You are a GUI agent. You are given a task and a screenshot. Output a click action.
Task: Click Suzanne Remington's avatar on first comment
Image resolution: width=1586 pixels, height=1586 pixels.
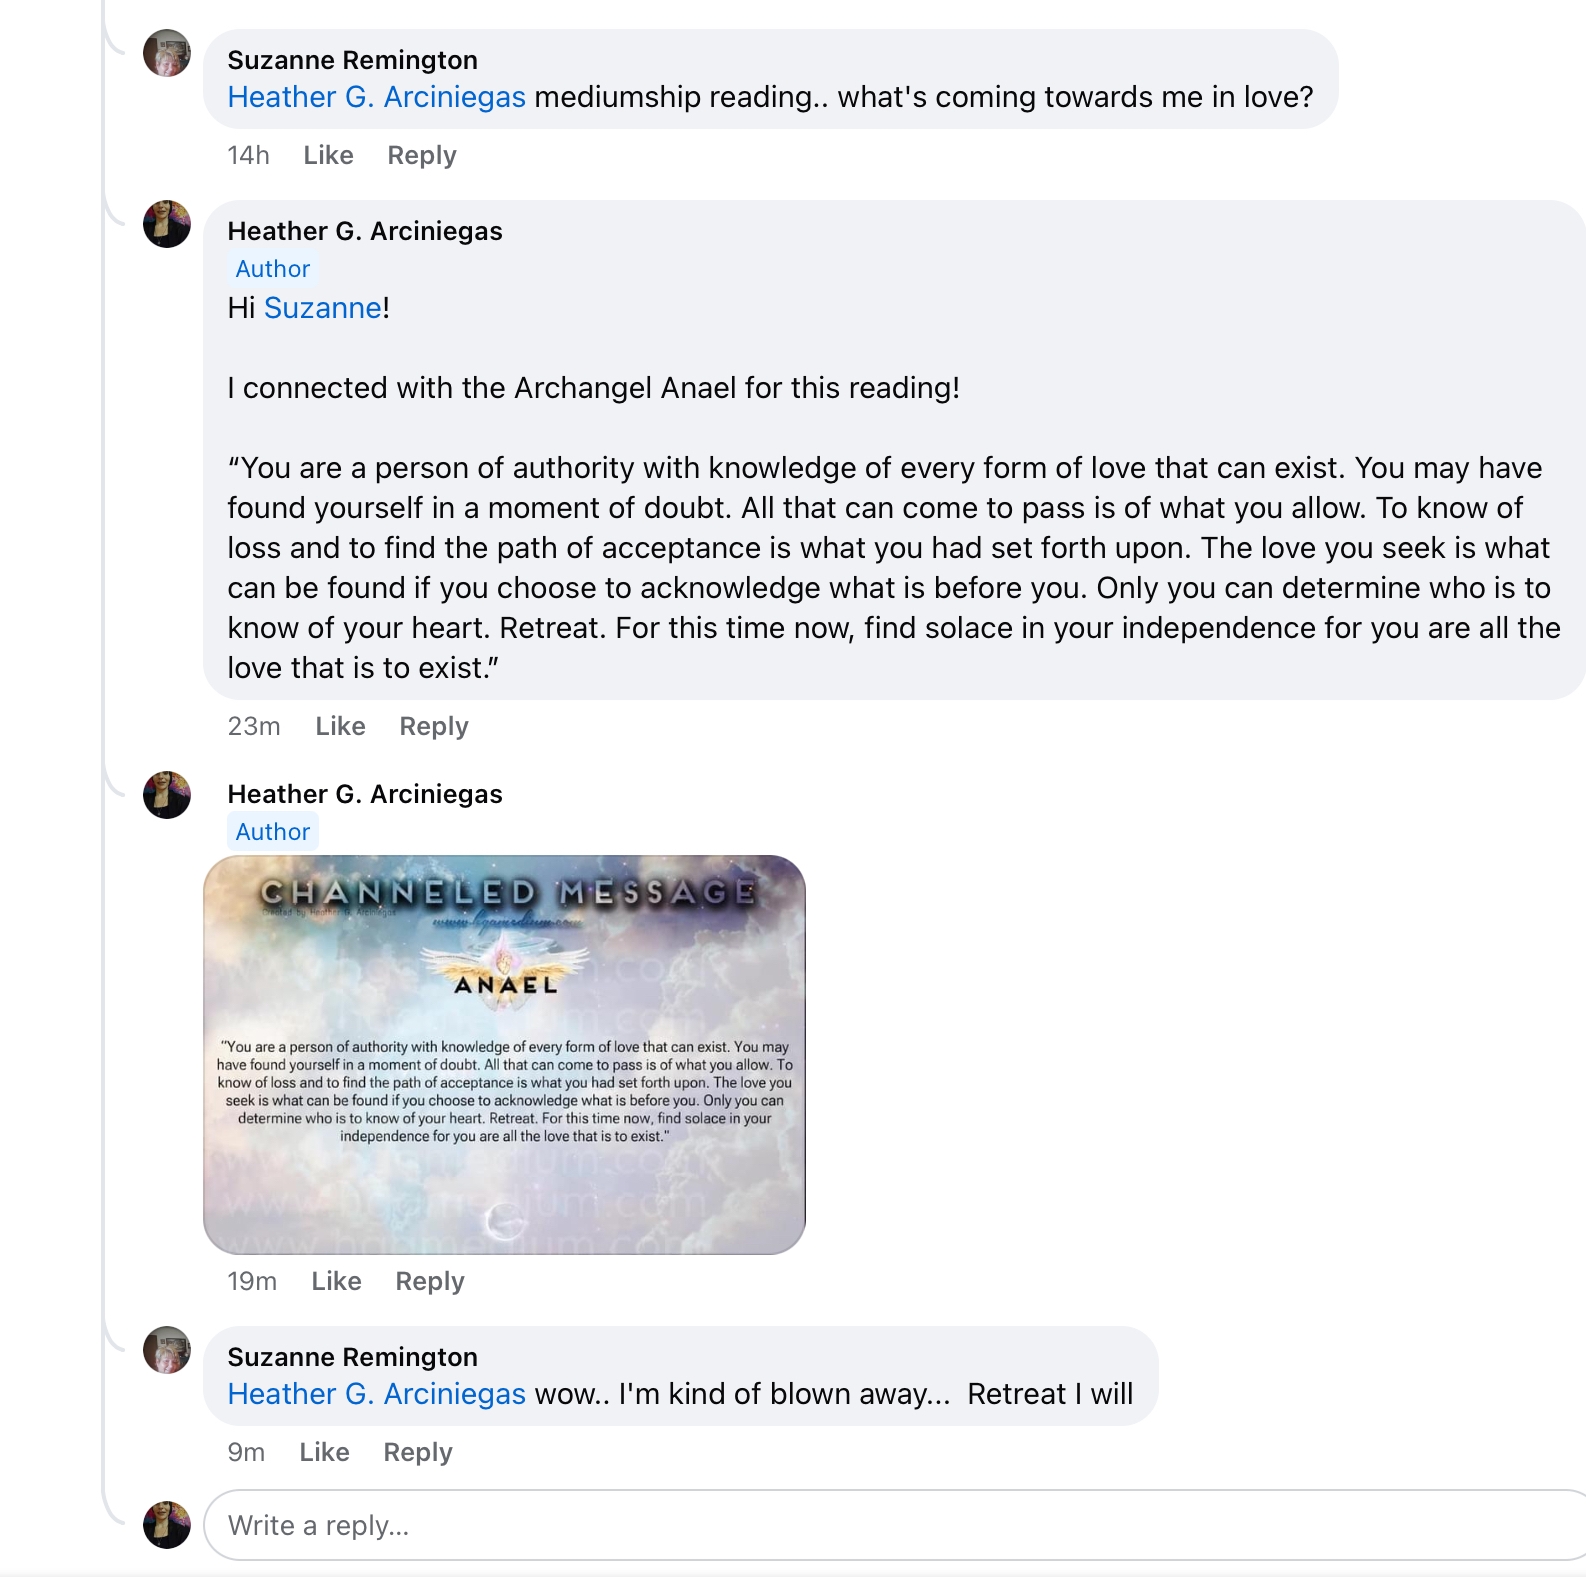[x=167, y=53]
